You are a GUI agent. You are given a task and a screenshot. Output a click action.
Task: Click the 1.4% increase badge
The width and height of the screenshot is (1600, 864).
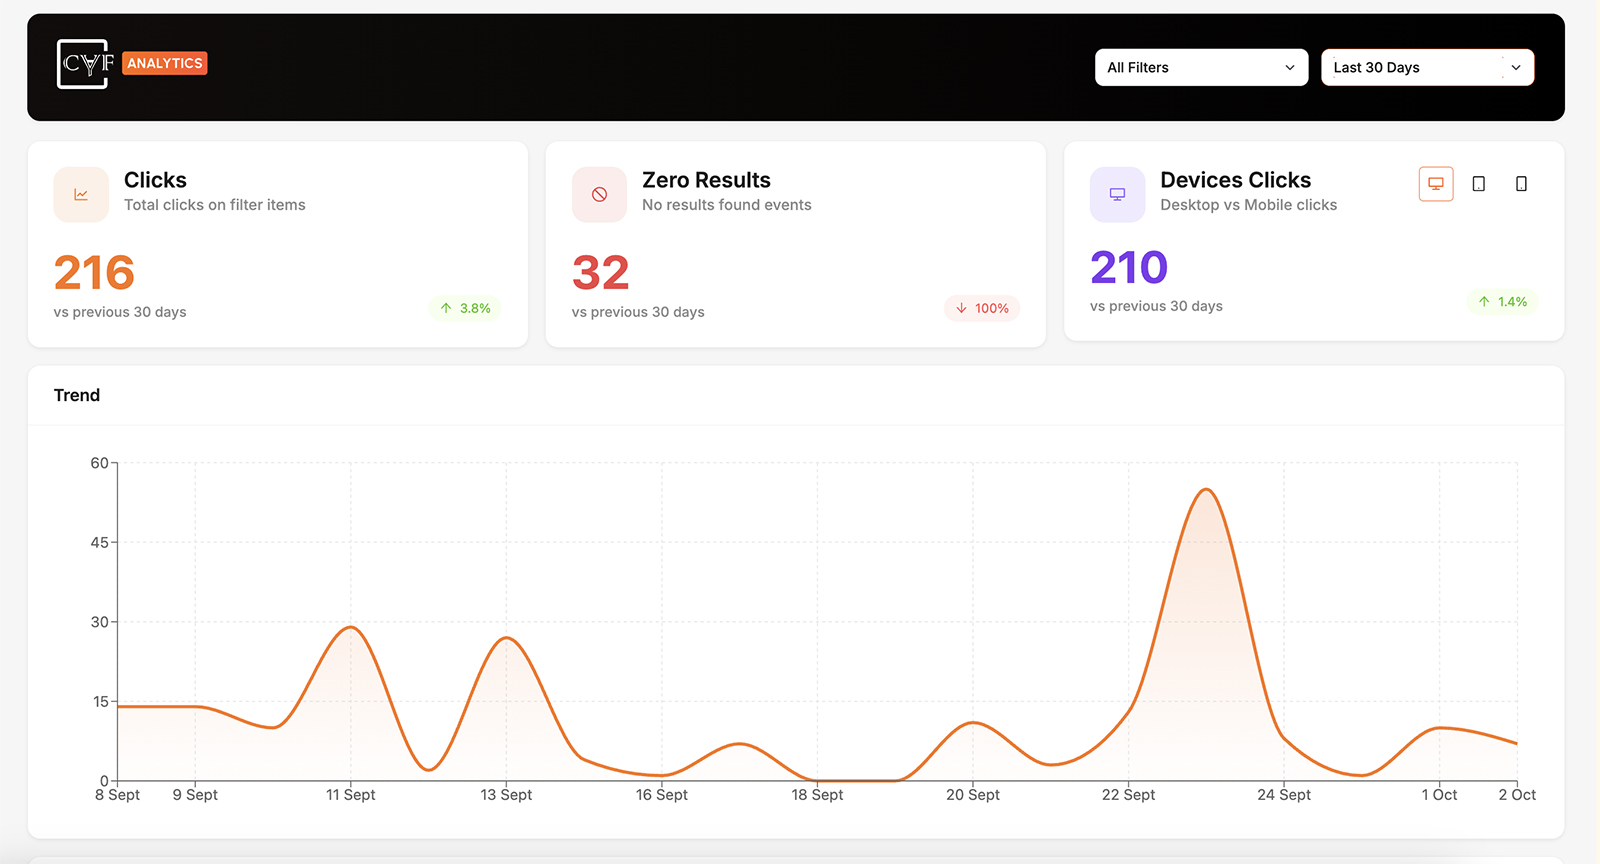pos(1502,301)
